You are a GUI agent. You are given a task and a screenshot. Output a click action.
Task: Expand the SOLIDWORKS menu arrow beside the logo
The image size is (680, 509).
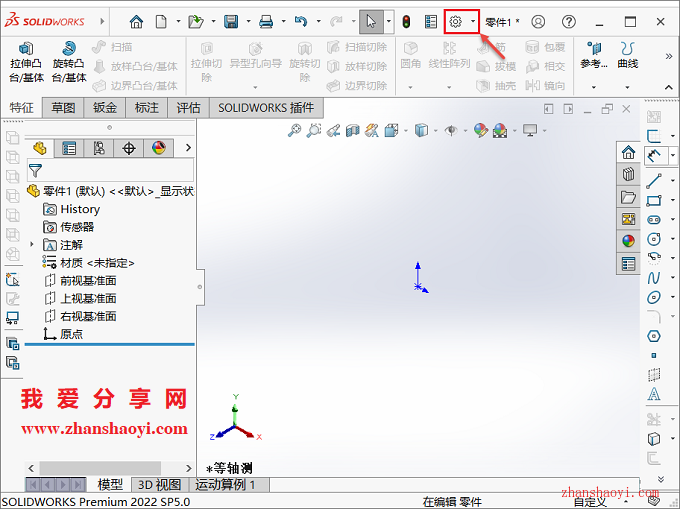point(102,21)
